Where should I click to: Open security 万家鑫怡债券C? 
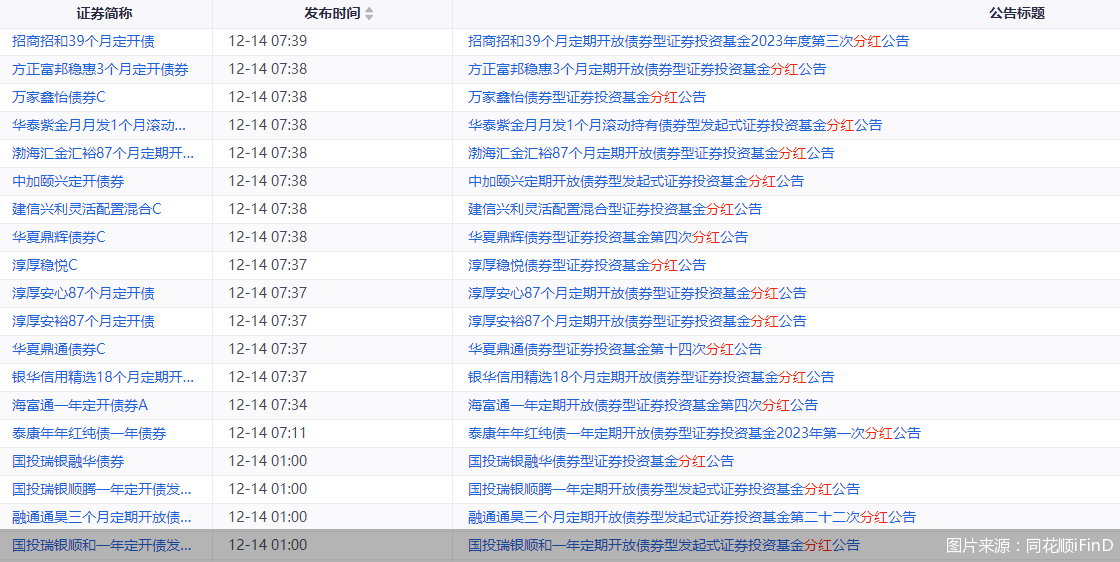pyautogui.click(x=59, y=97)
